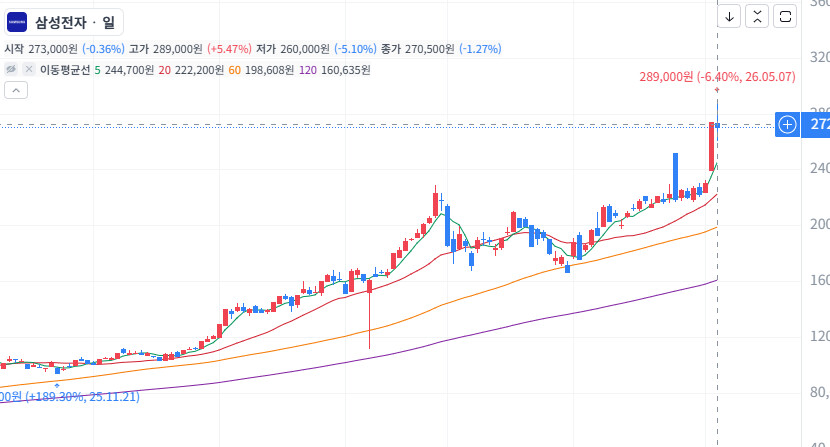Click the 5-day average value 244,700원

[x=129, y=70]
